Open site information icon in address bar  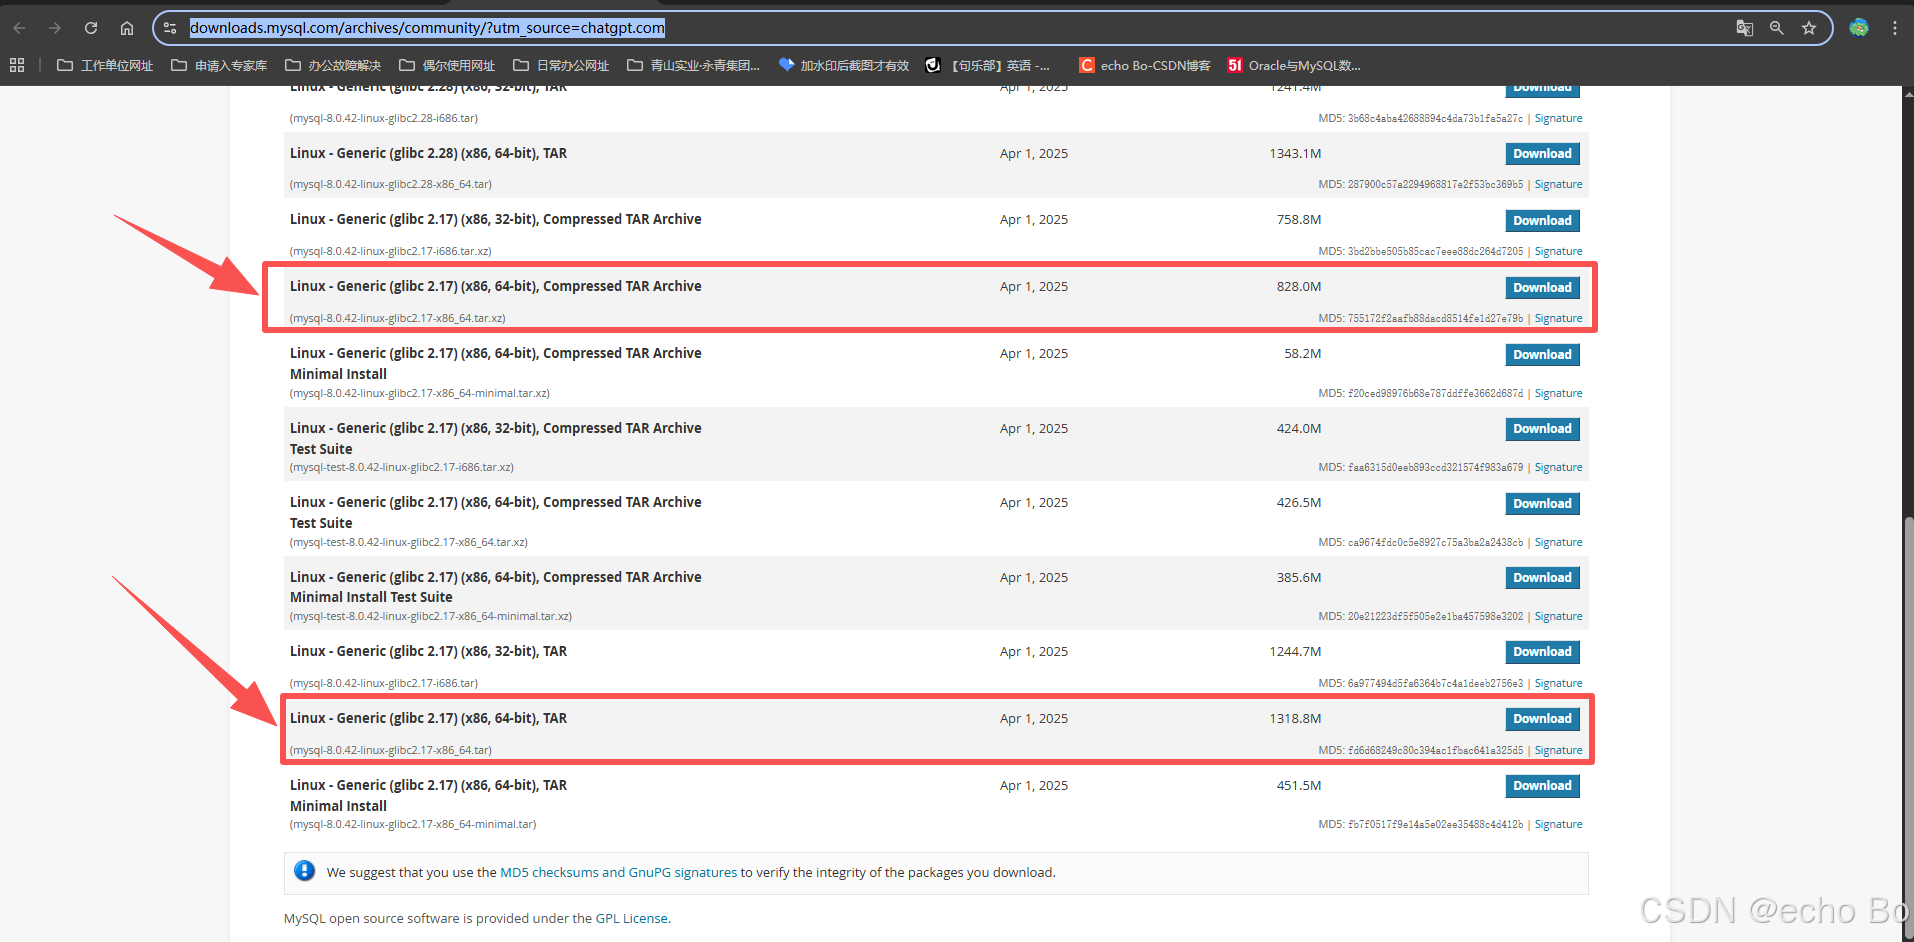[170, 28]
